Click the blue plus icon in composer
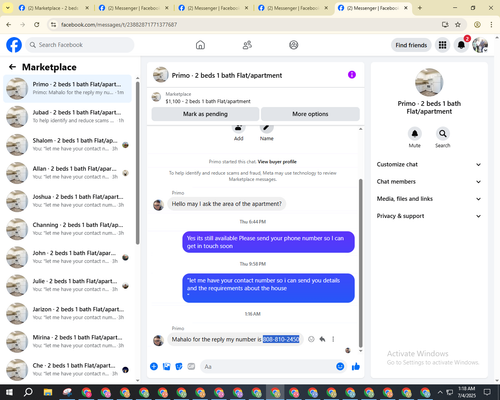 click(x=154, y=367)
